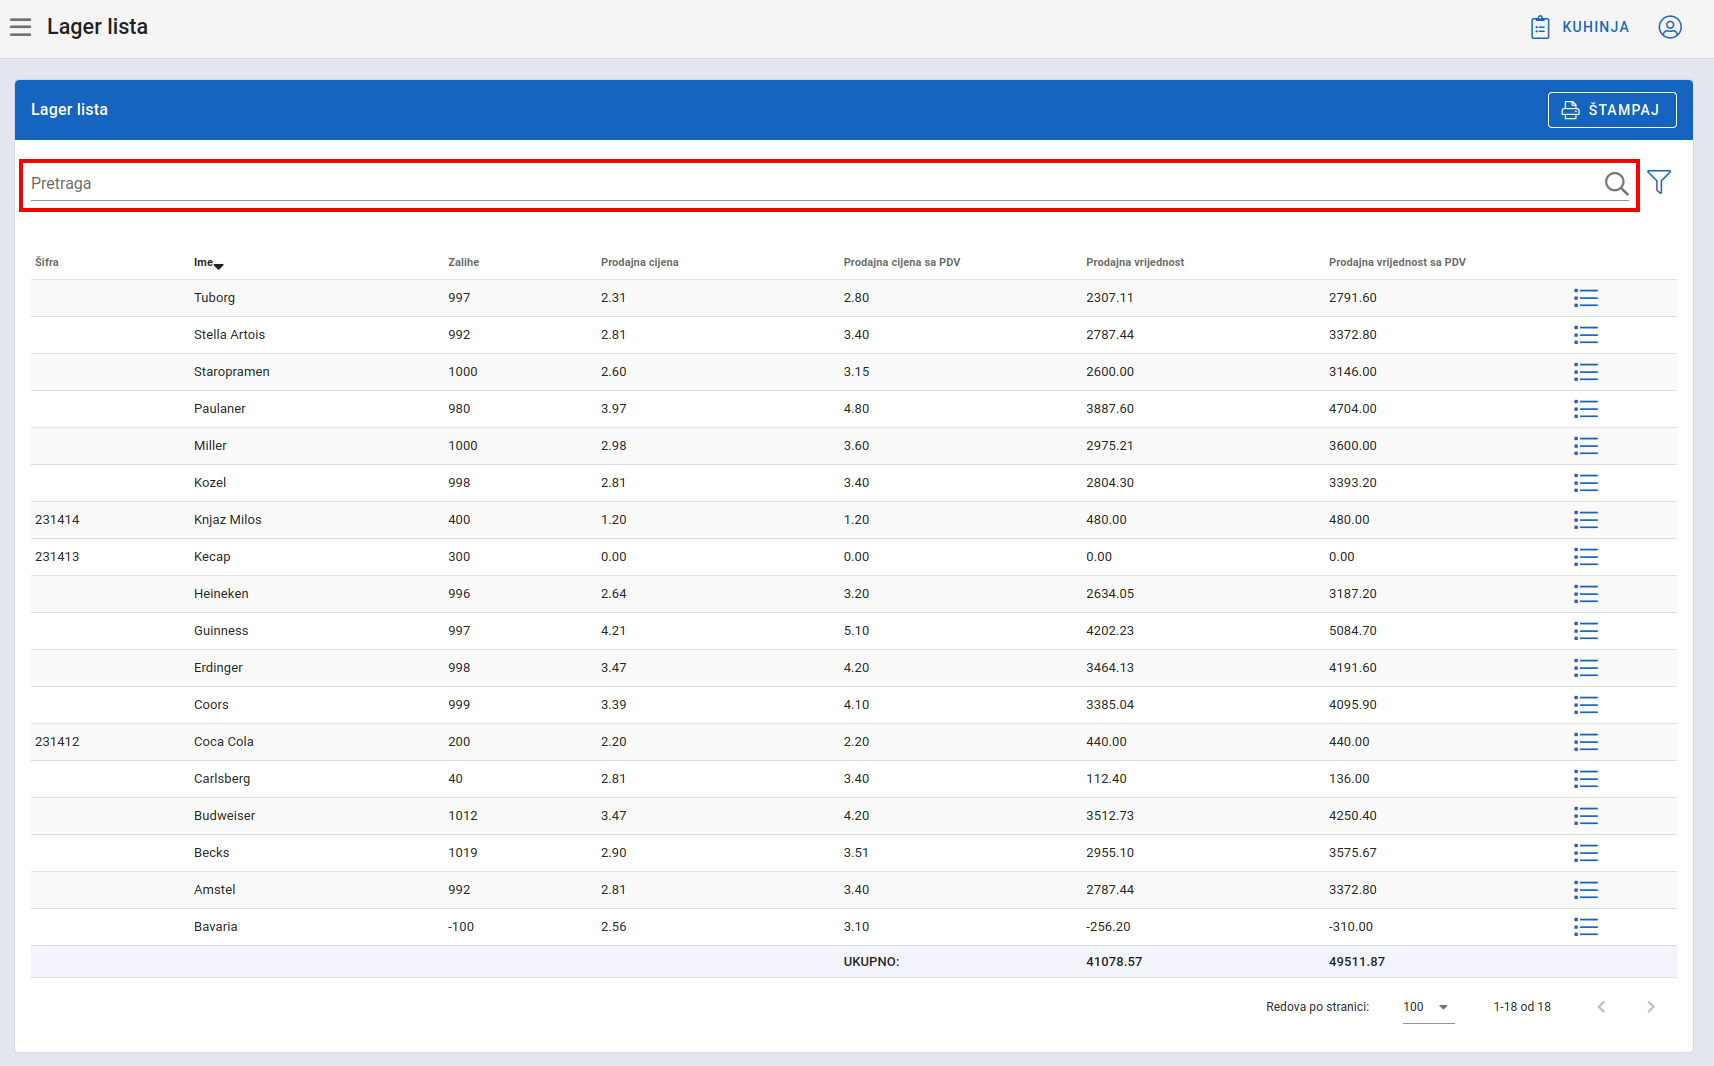Select the code 231412 cell
Screen dimensions: 1714x1066
[57, 742]
